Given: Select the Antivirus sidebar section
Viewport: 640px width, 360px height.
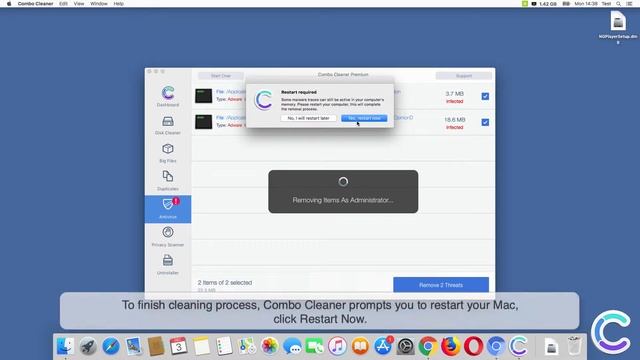Looking at the screenshot, I should click(168, 209).
